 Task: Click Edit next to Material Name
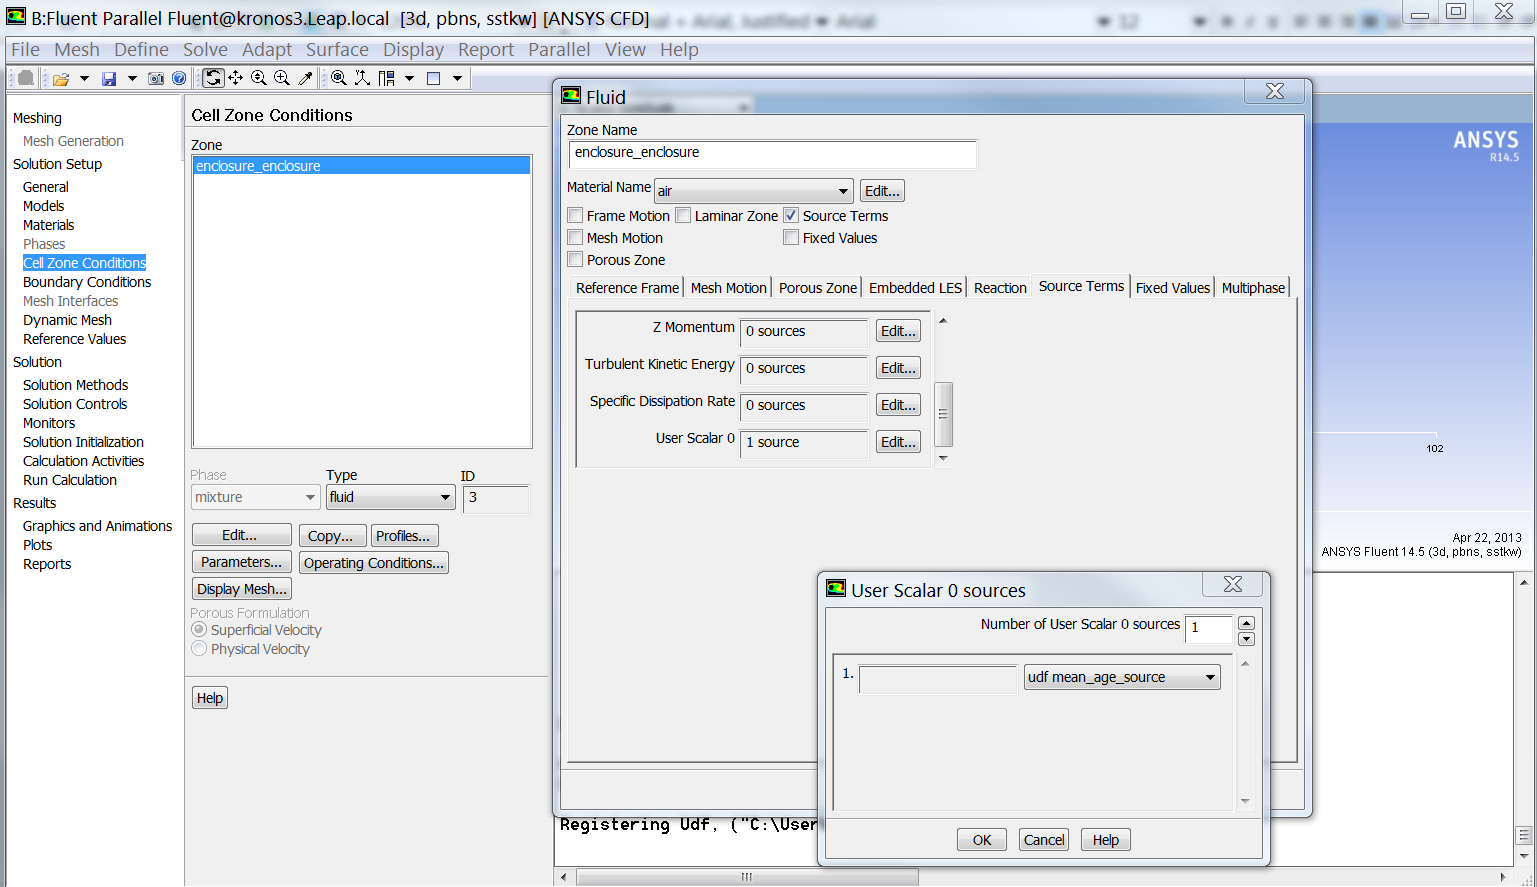[882, 191]
